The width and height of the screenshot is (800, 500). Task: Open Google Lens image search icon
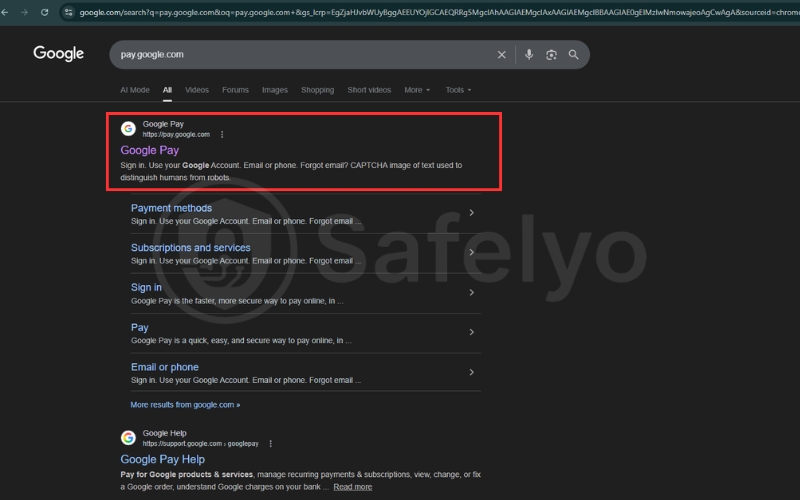(x=551, y=55)
